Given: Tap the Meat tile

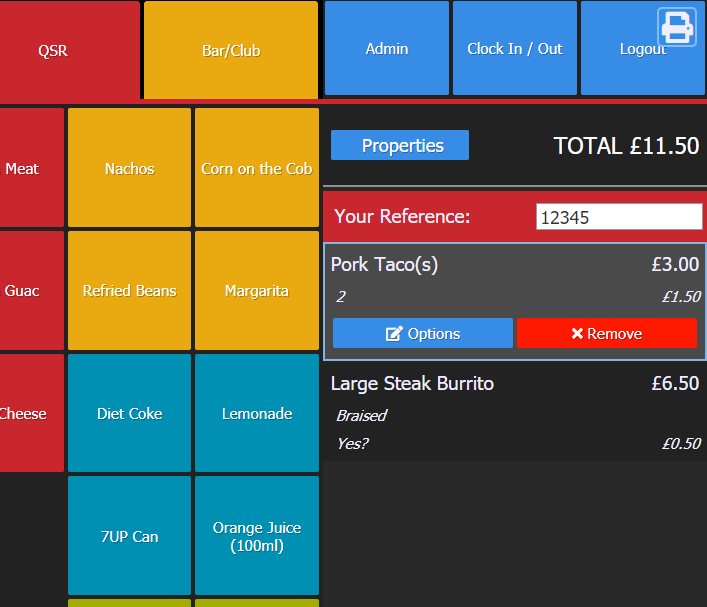Looking at the screenshot, I should (x=32, y=167).
